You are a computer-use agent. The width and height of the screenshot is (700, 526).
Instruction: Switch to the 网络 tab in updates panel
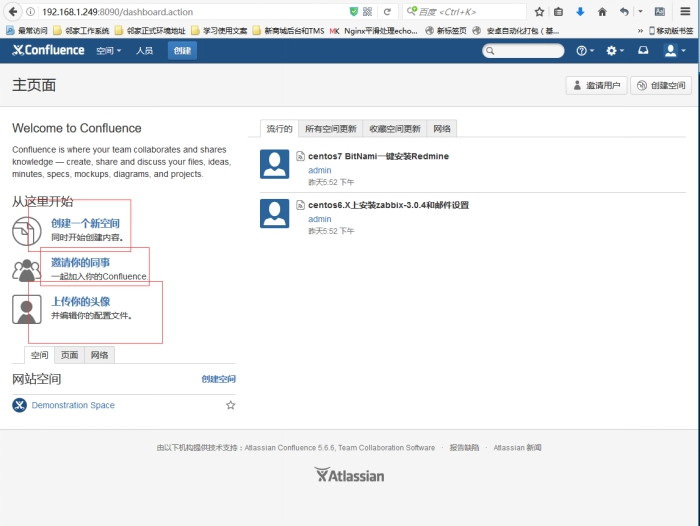[x=442, y=129]
